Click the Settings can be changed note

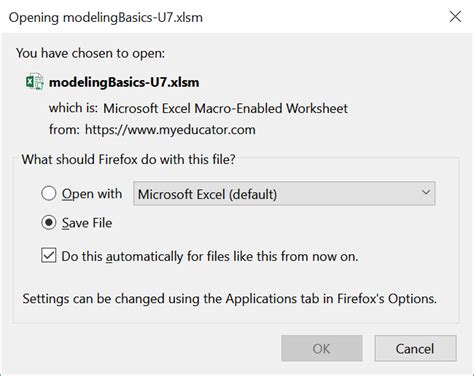pos(229,298)
